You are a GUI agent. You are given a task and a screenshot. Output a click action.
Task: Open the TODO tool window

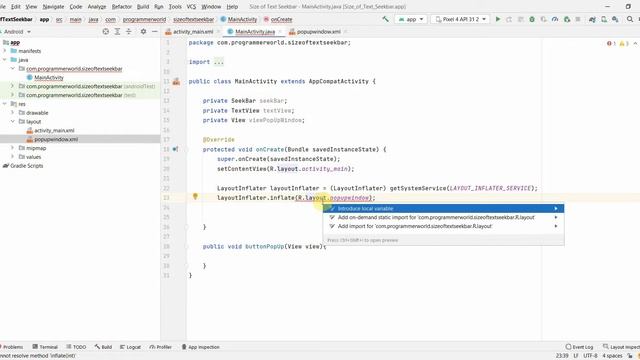point(76,347)
